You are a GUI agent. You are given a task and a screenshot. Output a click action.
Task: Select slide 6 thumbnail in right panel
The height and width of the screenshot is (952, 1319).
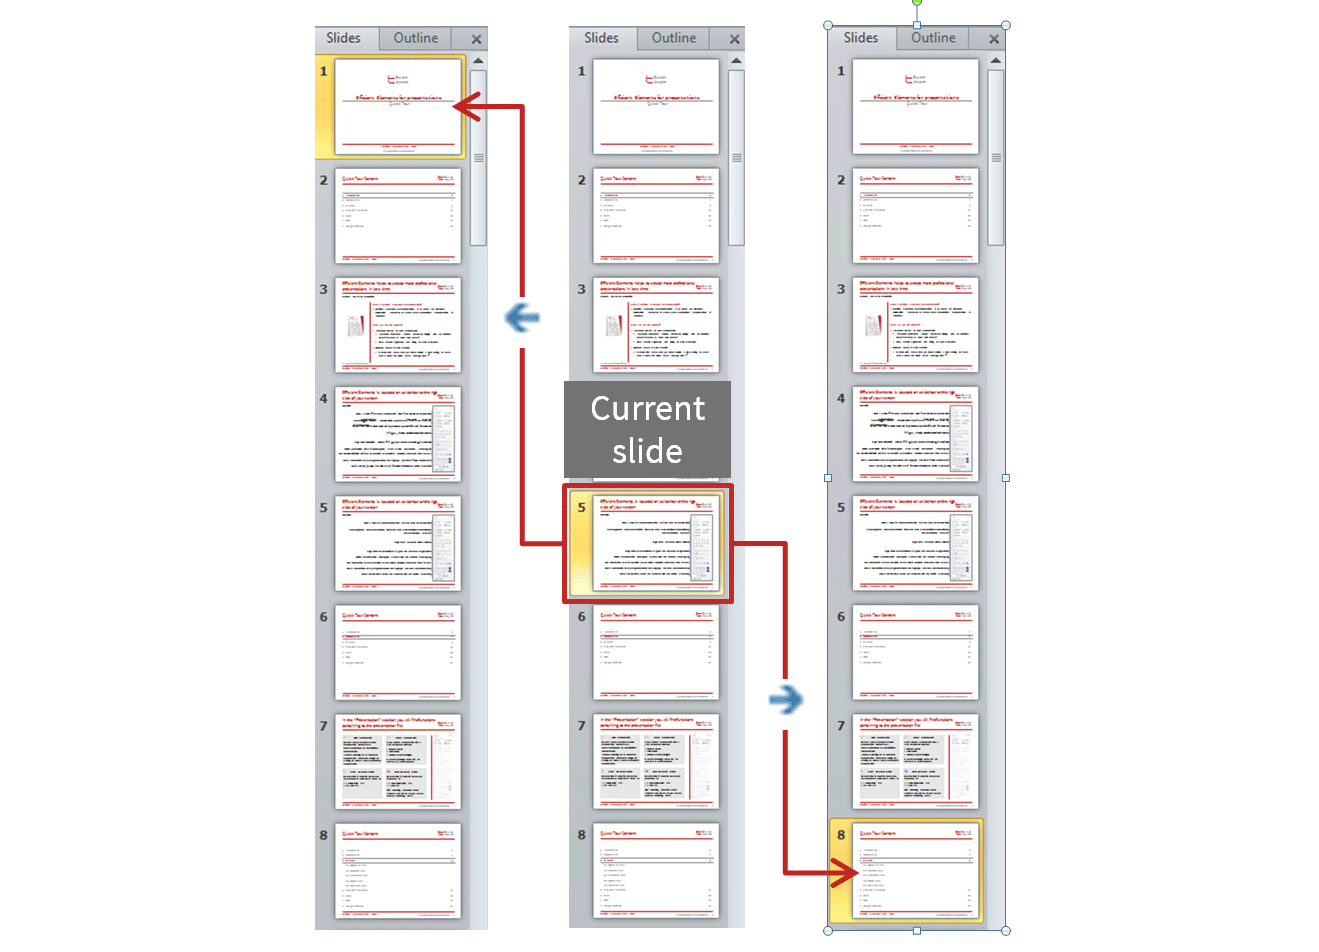click(915, 652)
